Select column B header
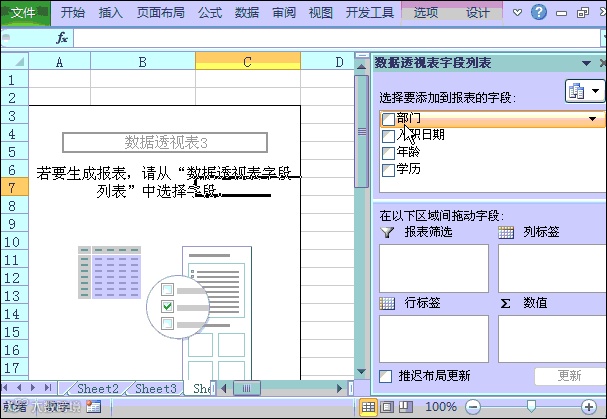Screen dimensions: 607x419 (x=143, y=62)
